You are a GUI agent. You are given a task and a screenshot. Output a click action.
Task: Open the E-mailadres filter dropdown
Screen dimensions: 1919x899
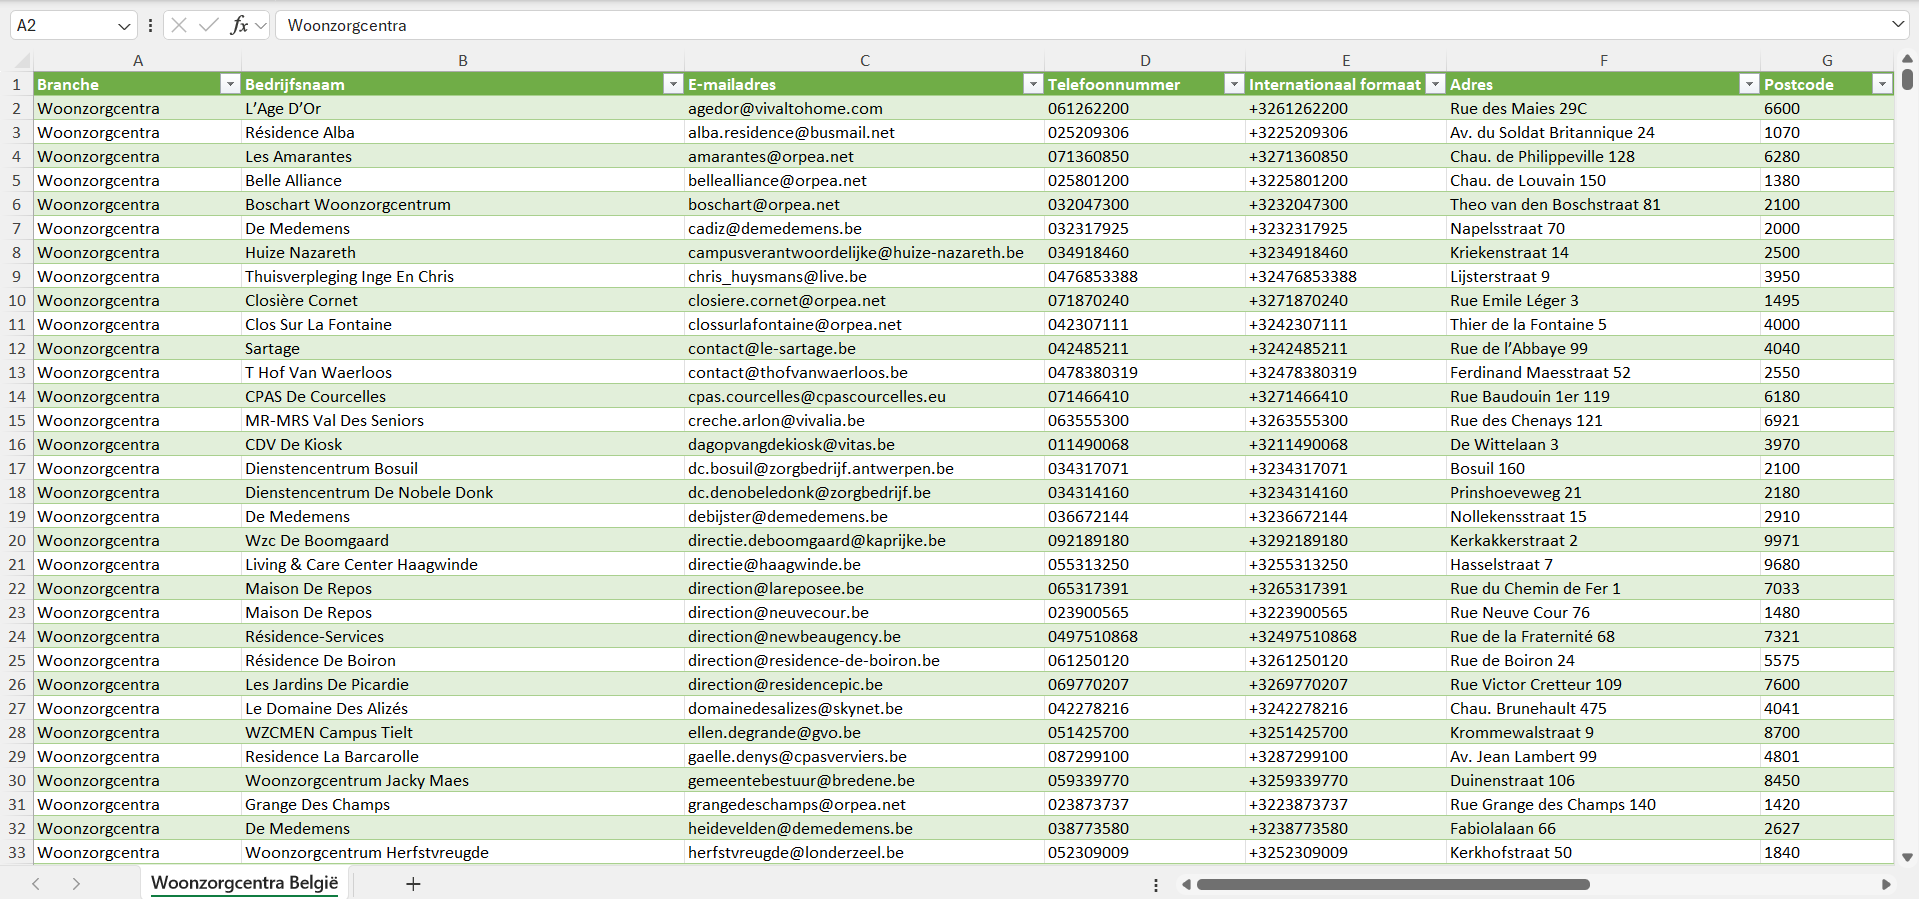pyautogui.click(x=1032, y=85)
